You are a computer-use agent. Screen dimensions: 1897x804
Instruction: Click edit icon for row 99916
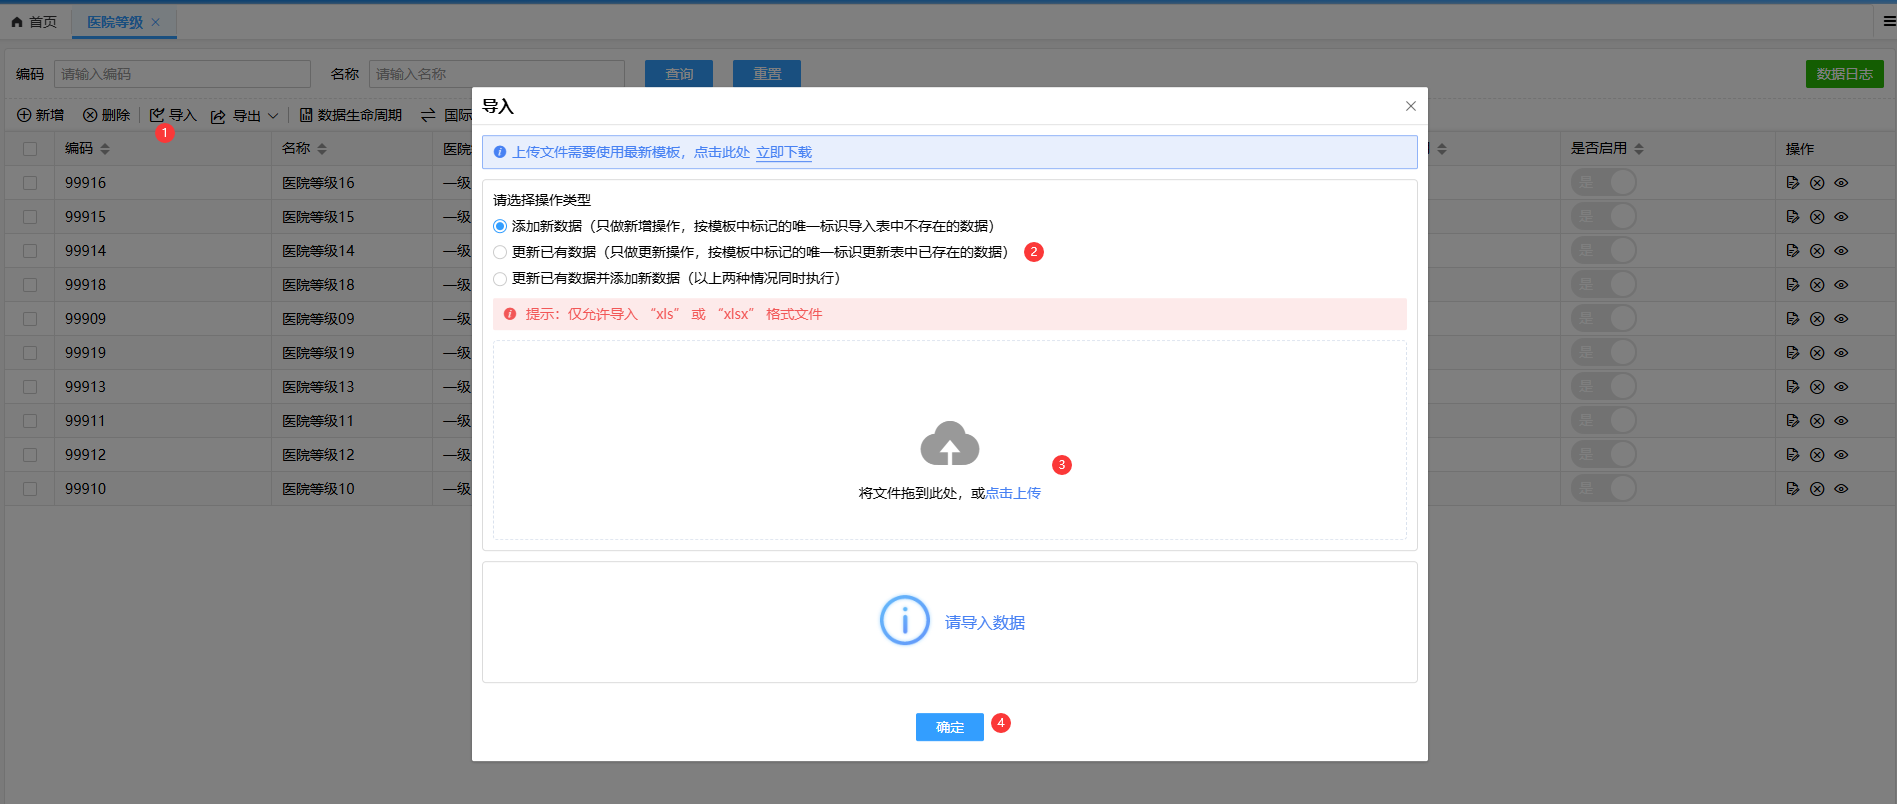[1792, 183]
